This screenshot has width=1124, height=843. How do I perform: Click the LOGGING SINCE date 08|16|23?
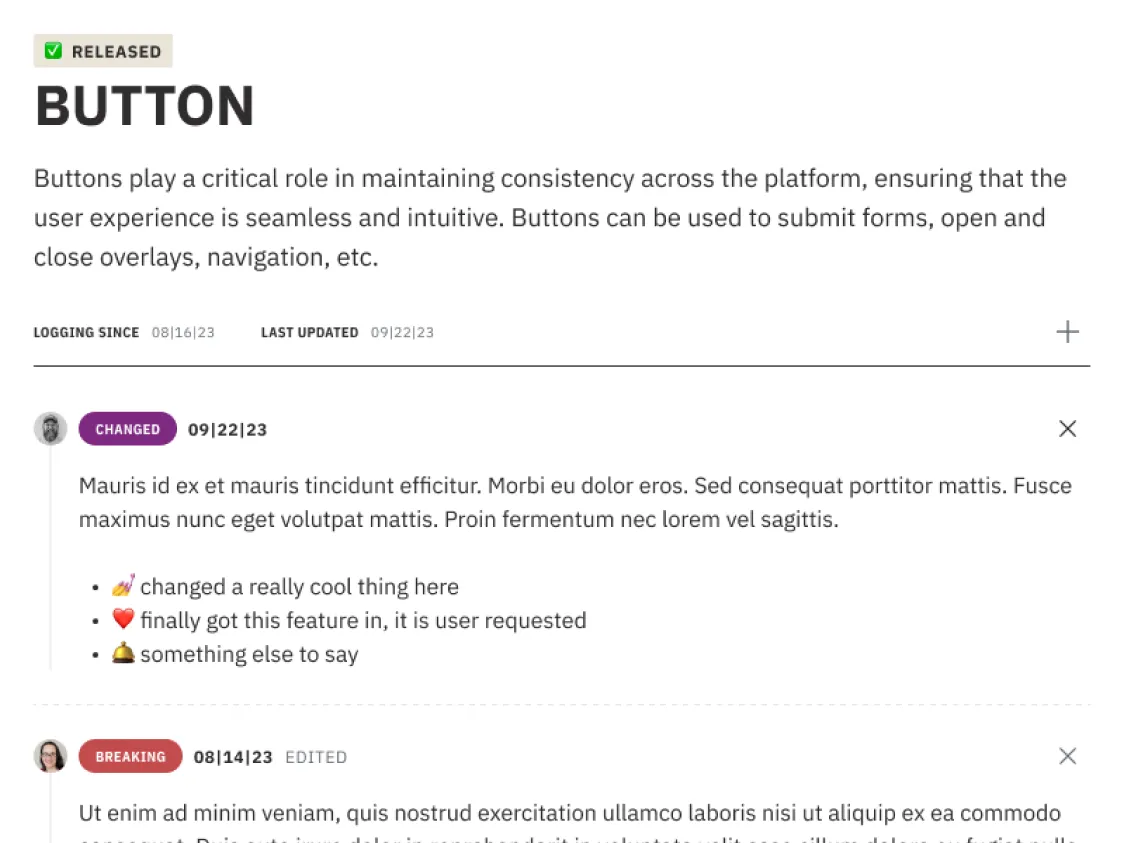coord(183,332)
